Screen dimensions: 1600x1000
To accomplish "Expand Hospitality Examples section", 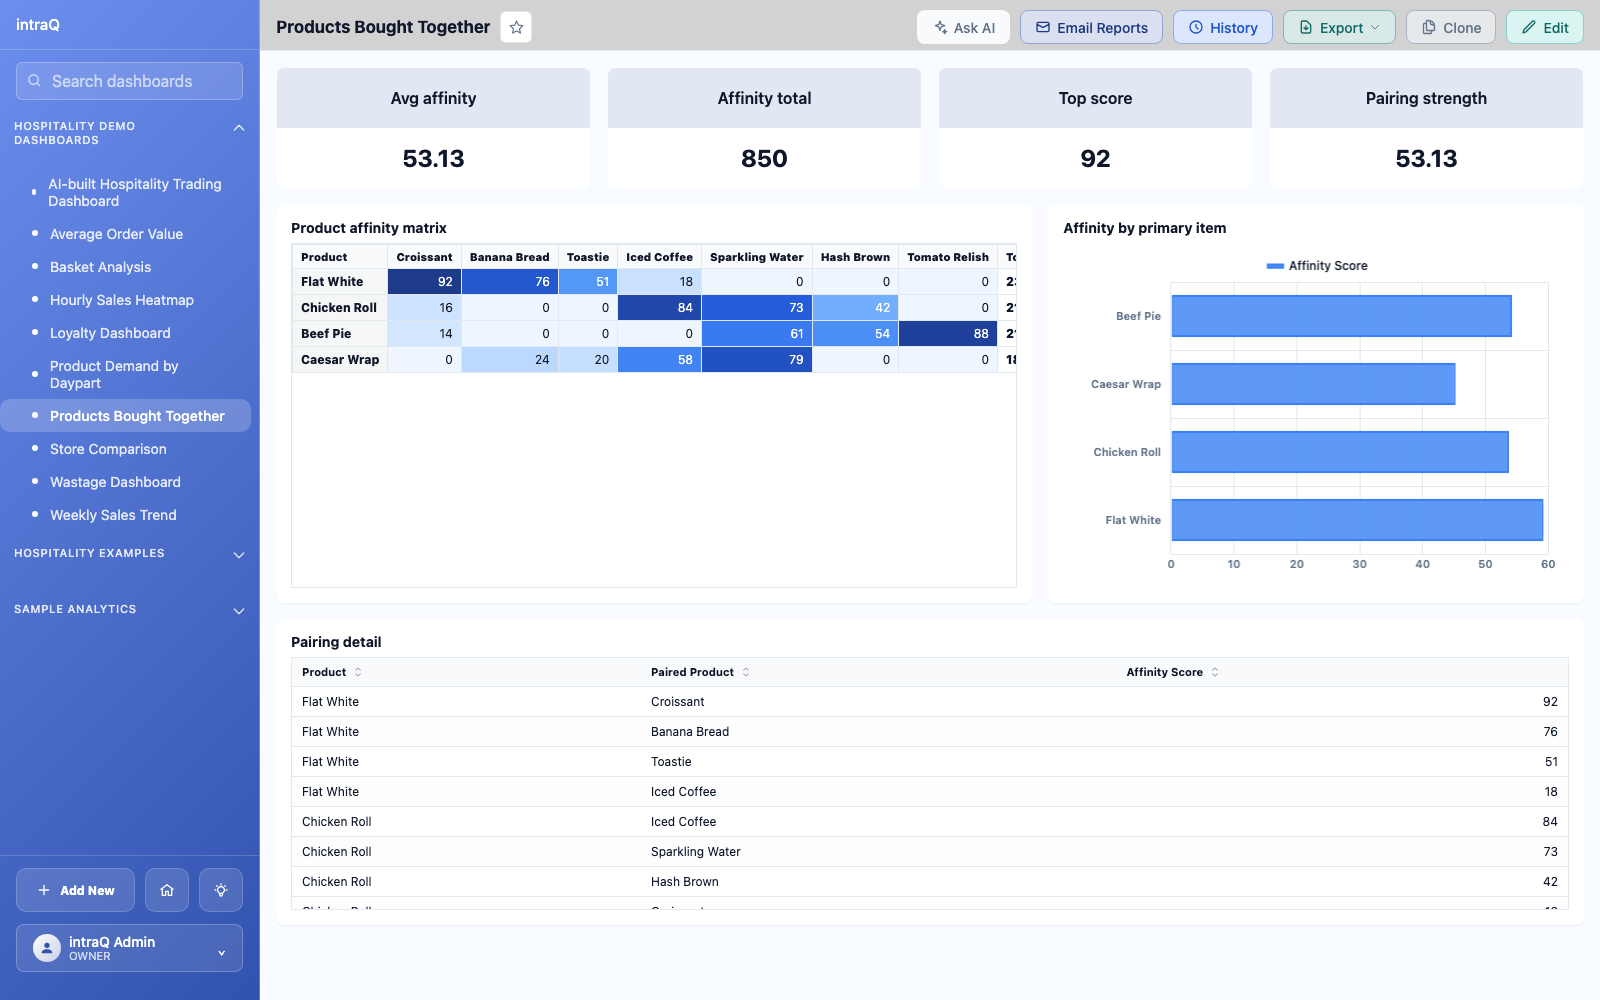I will click(239, 555).
